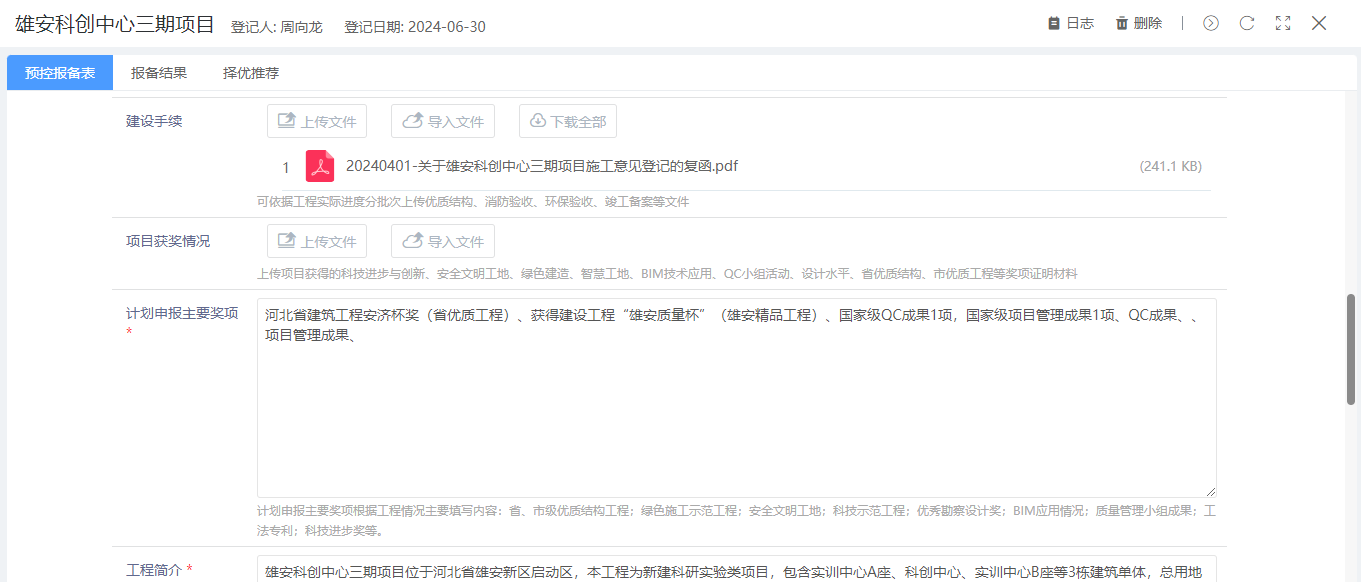Focus the 工程简介 text field
1361x582 pixels.
point(736,570)
